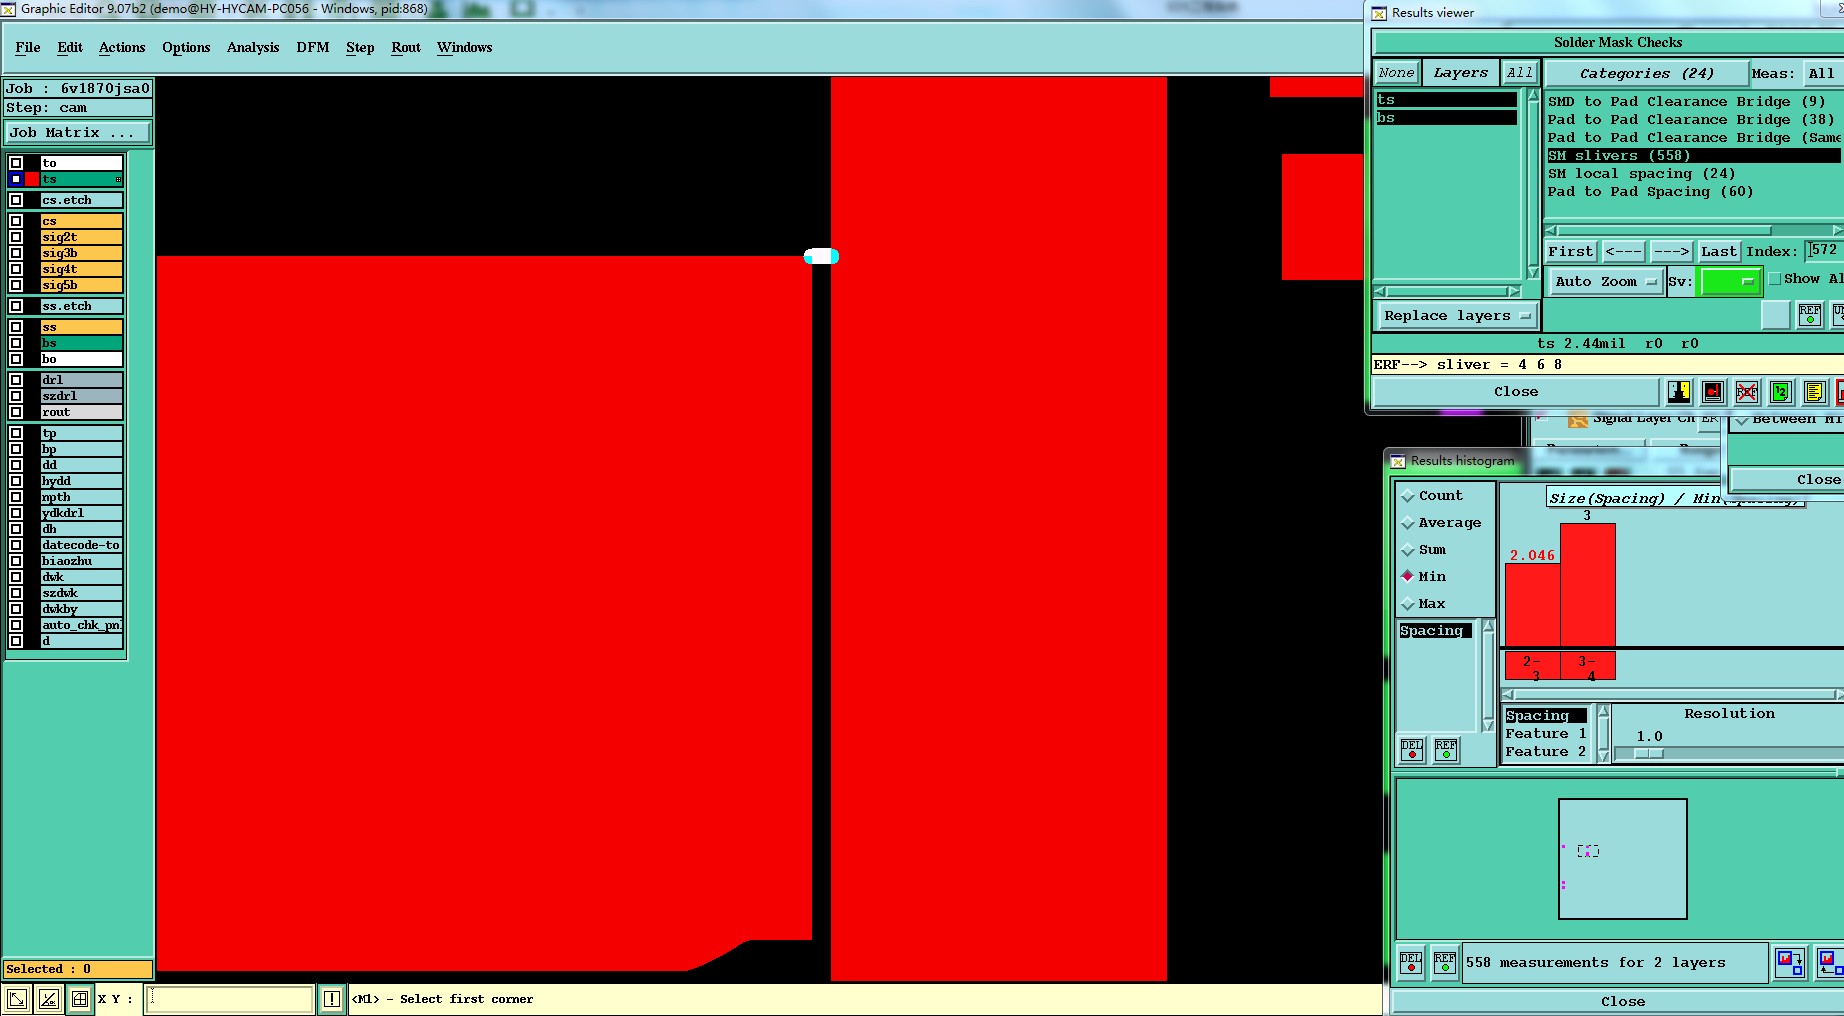Click the REF green dot icon in Results viewer
The width and height of the screenshot is (1844, 1016).
coord(1810,315)
